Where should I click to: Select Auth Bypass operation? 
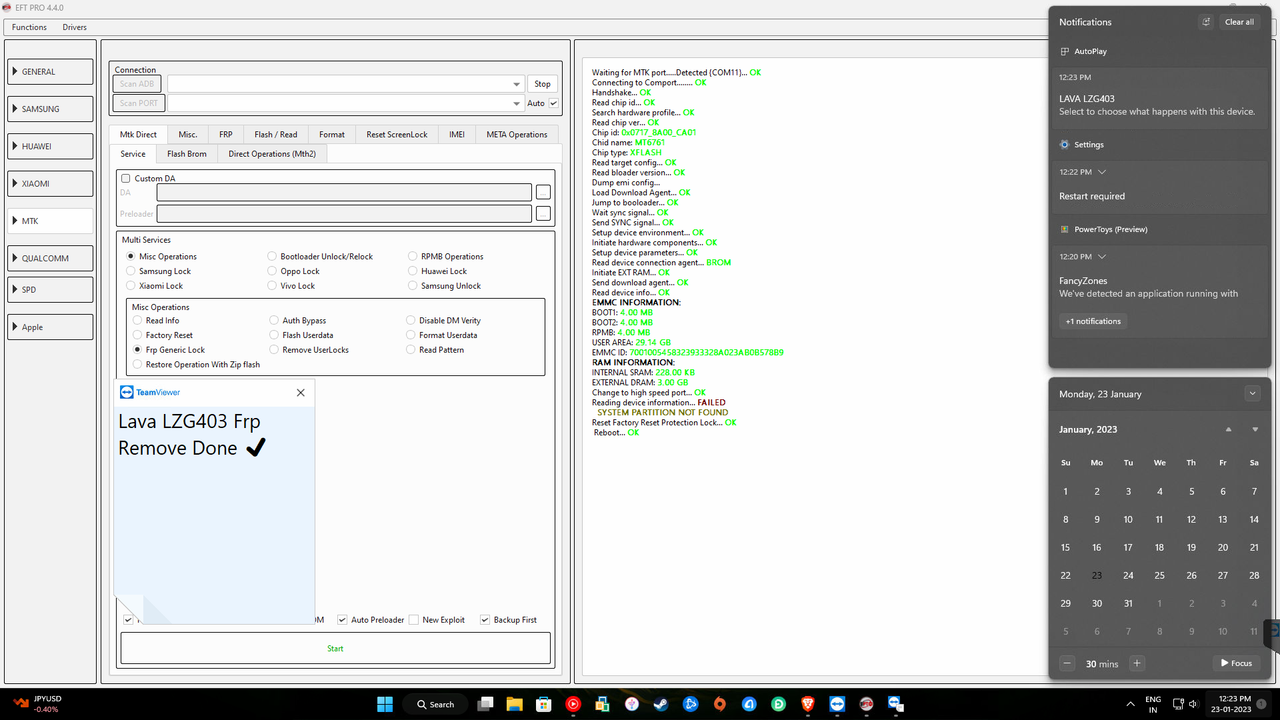pos(274,321)
